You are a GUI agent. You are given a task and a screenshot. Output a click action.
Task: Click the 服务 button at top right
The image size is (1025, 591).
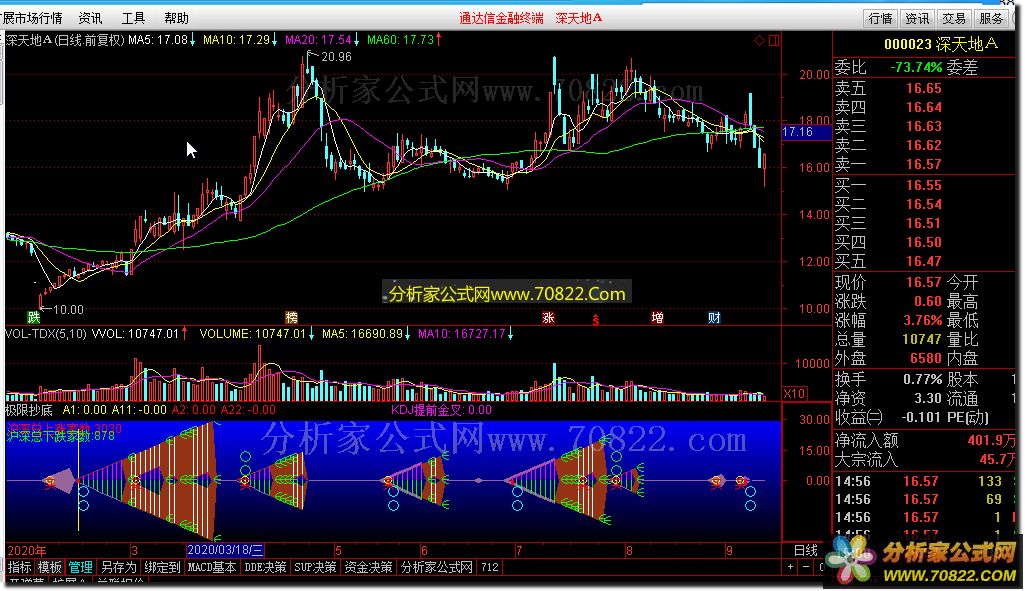(990, 19)
